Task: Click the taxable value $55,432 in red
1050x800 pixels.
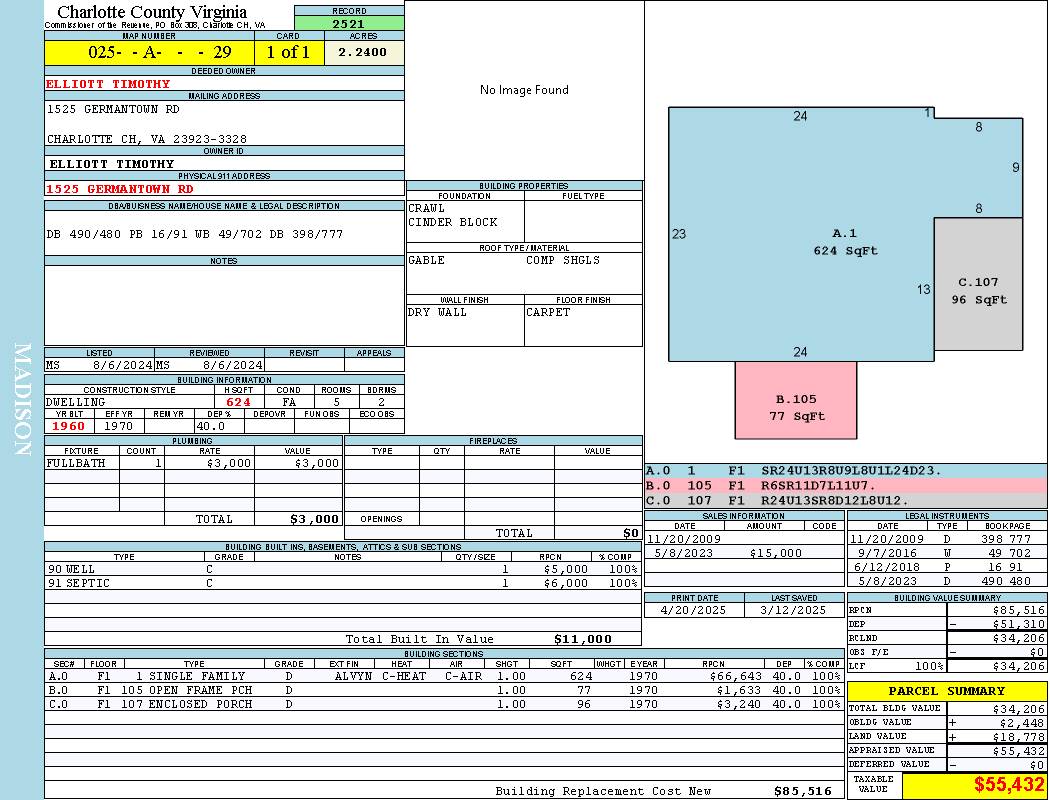Action: point(1008,786)
